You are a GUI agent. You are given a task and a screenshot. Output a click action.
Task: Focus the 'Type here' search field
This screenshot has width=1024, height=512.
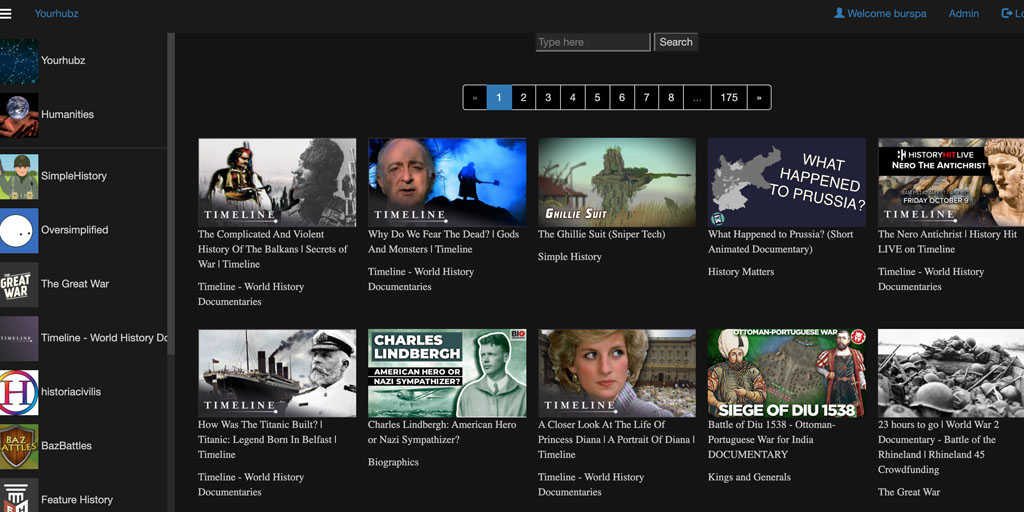pos(593,42)
